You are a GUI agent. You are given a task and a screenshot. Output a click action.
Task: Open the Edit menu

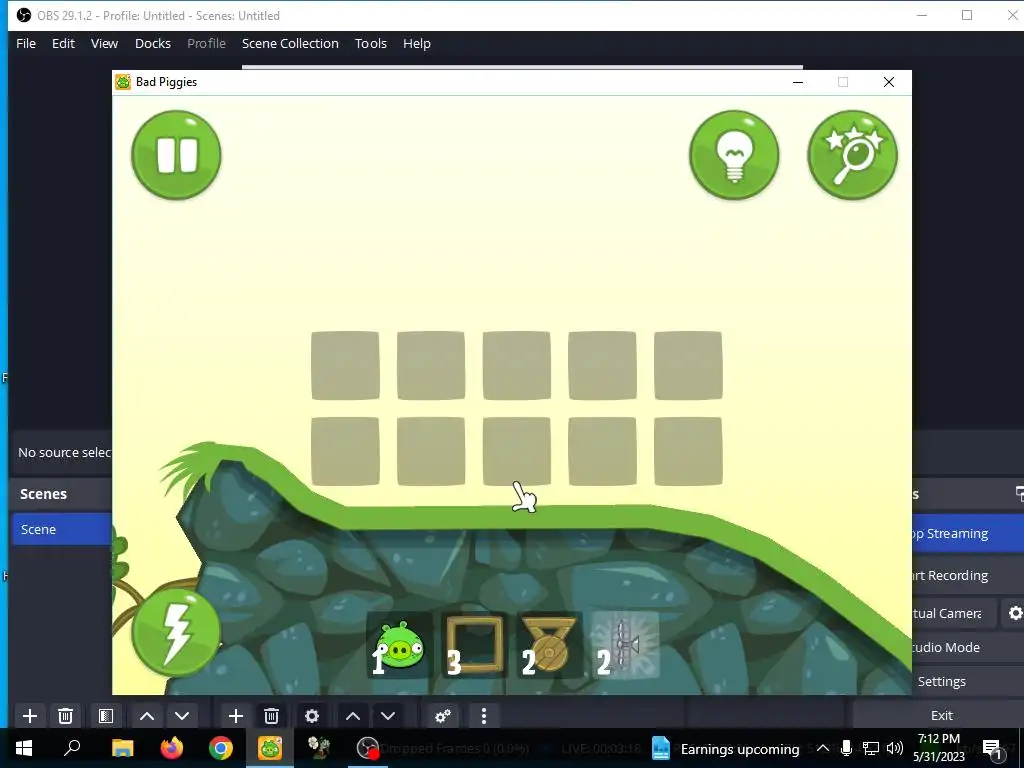[x=63, y=43]
